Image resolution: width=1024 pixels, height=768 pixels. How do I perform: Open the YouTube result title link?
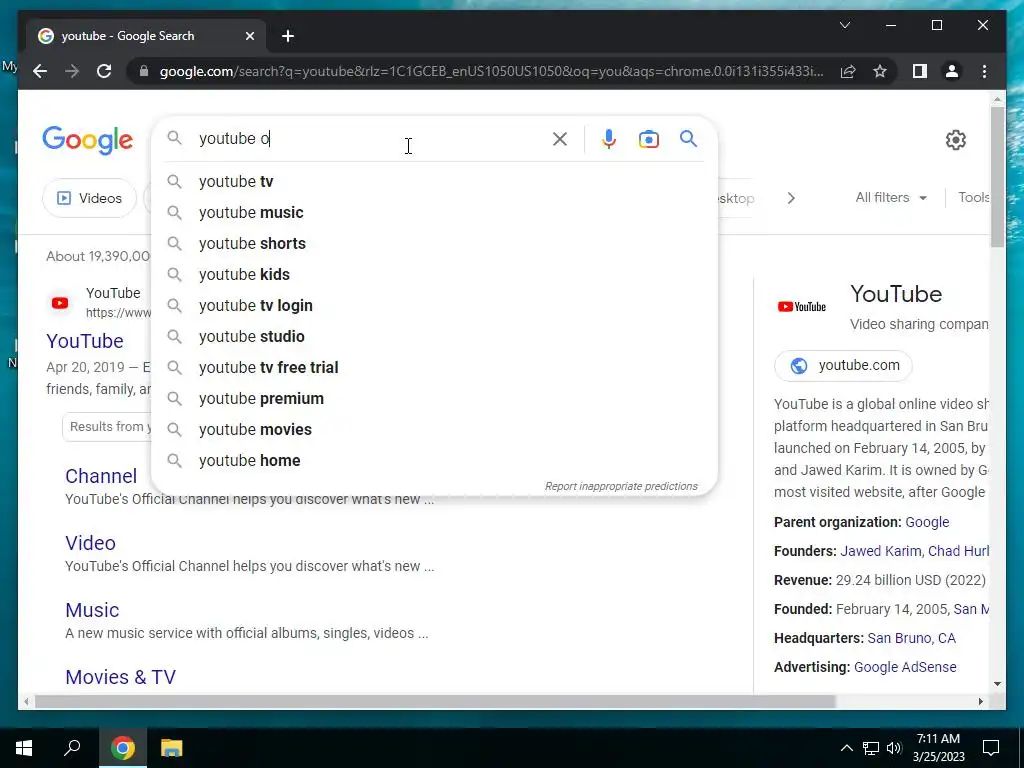coord(85,341)
